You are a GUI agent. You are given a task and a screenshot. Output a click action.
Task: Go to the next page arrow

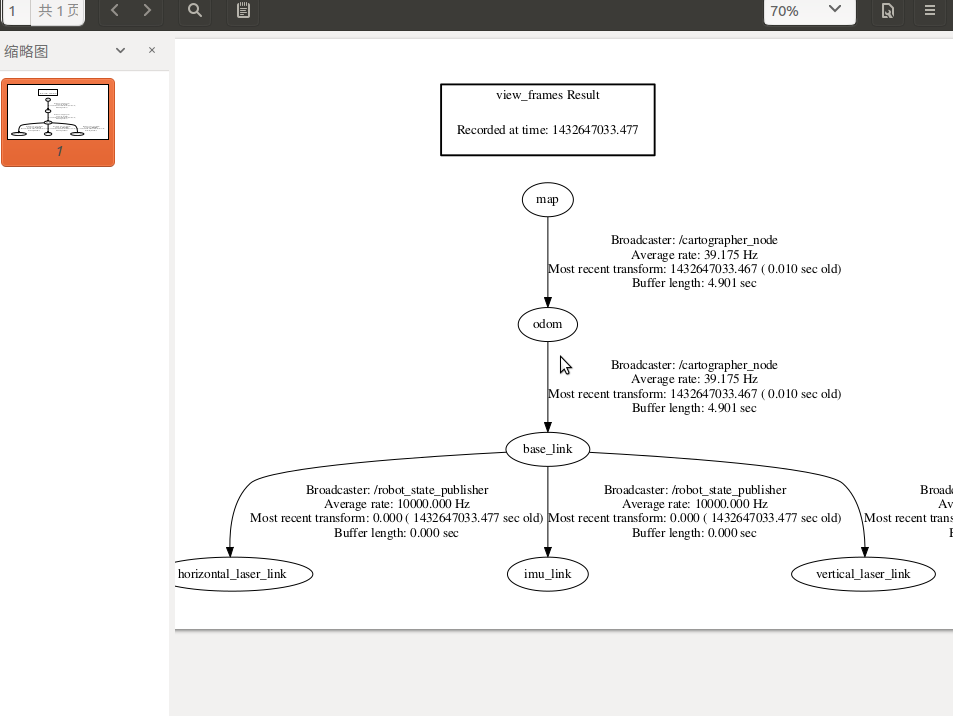click(x=147, y=10)
